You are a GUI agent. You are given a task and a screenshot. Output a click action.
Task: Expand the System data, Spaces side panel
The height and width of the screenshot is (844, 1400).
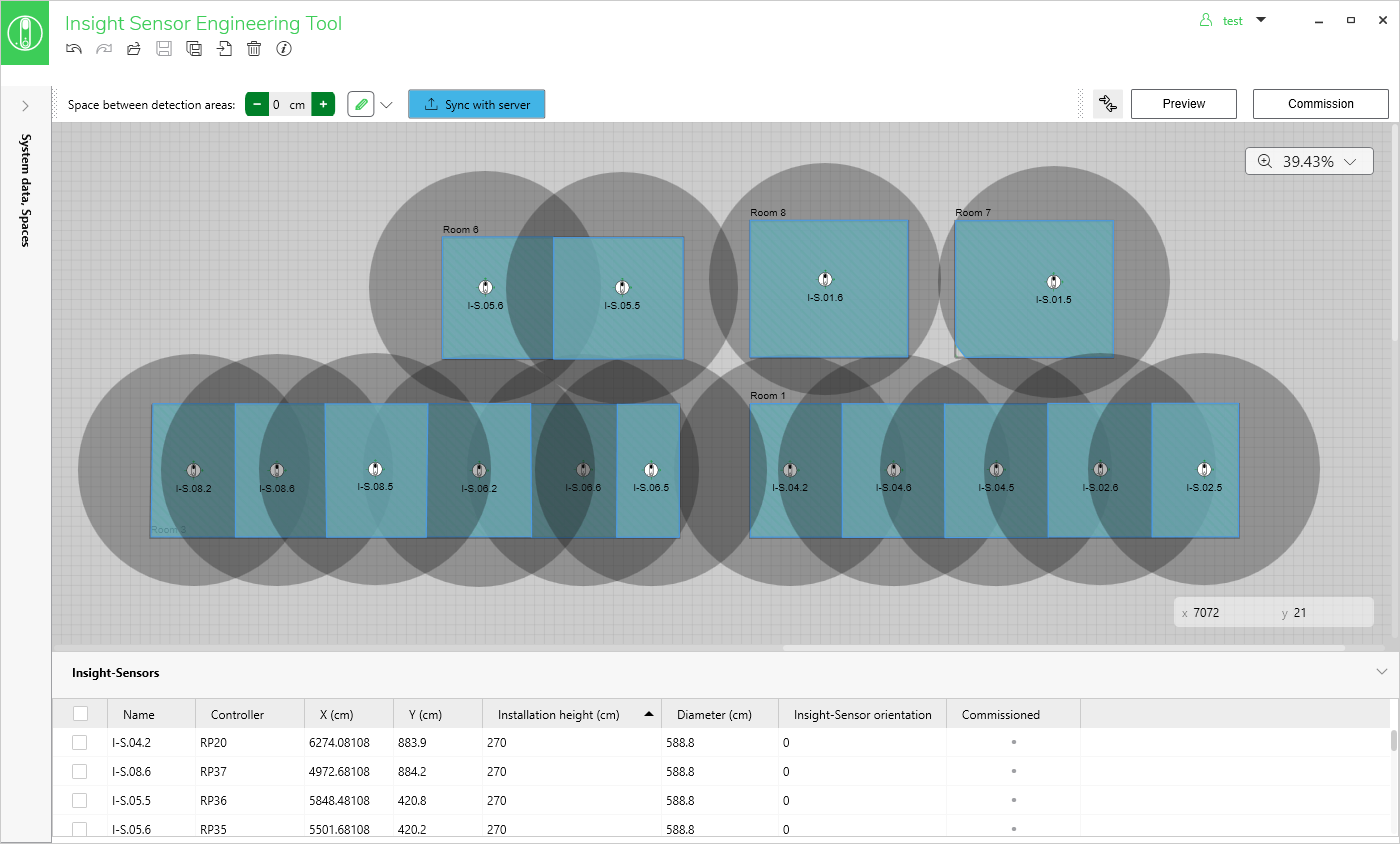click(x=26, y=106)
